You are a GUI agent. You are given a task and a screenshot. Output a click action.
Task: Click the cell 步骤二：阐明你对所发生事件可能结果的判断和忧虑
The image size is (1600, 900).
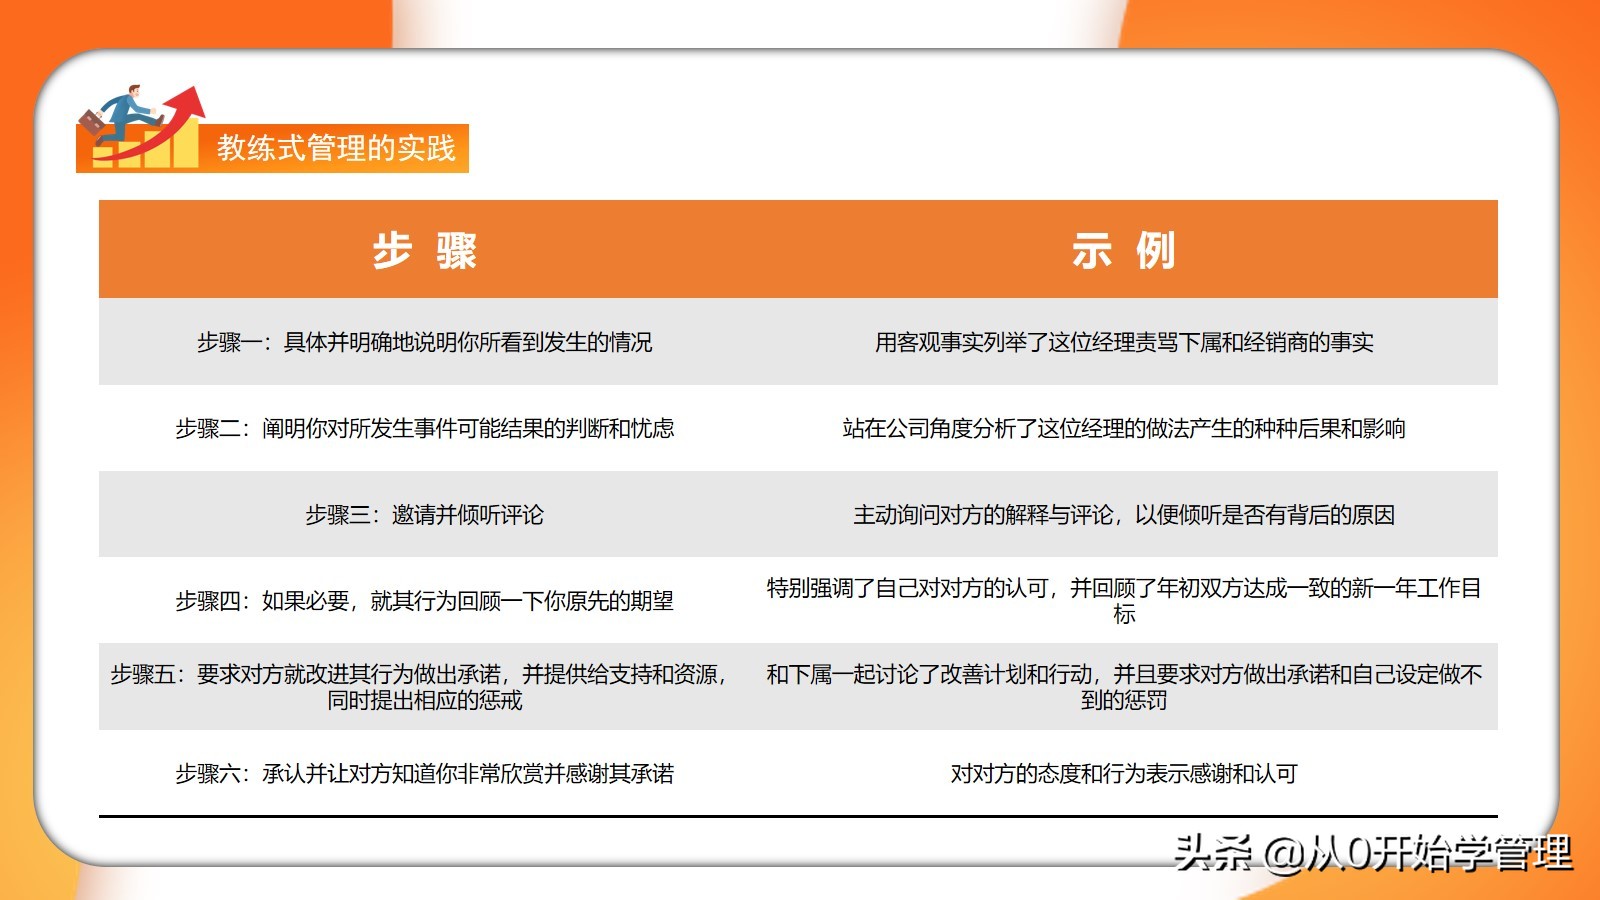click(425, 428)
